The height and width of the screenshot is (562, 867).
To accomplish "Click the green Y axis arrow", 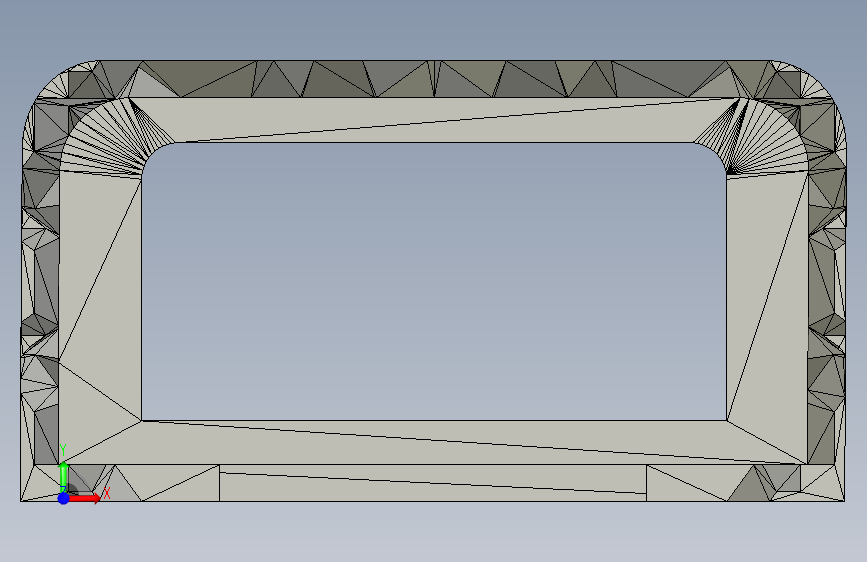I will point(64,477).
